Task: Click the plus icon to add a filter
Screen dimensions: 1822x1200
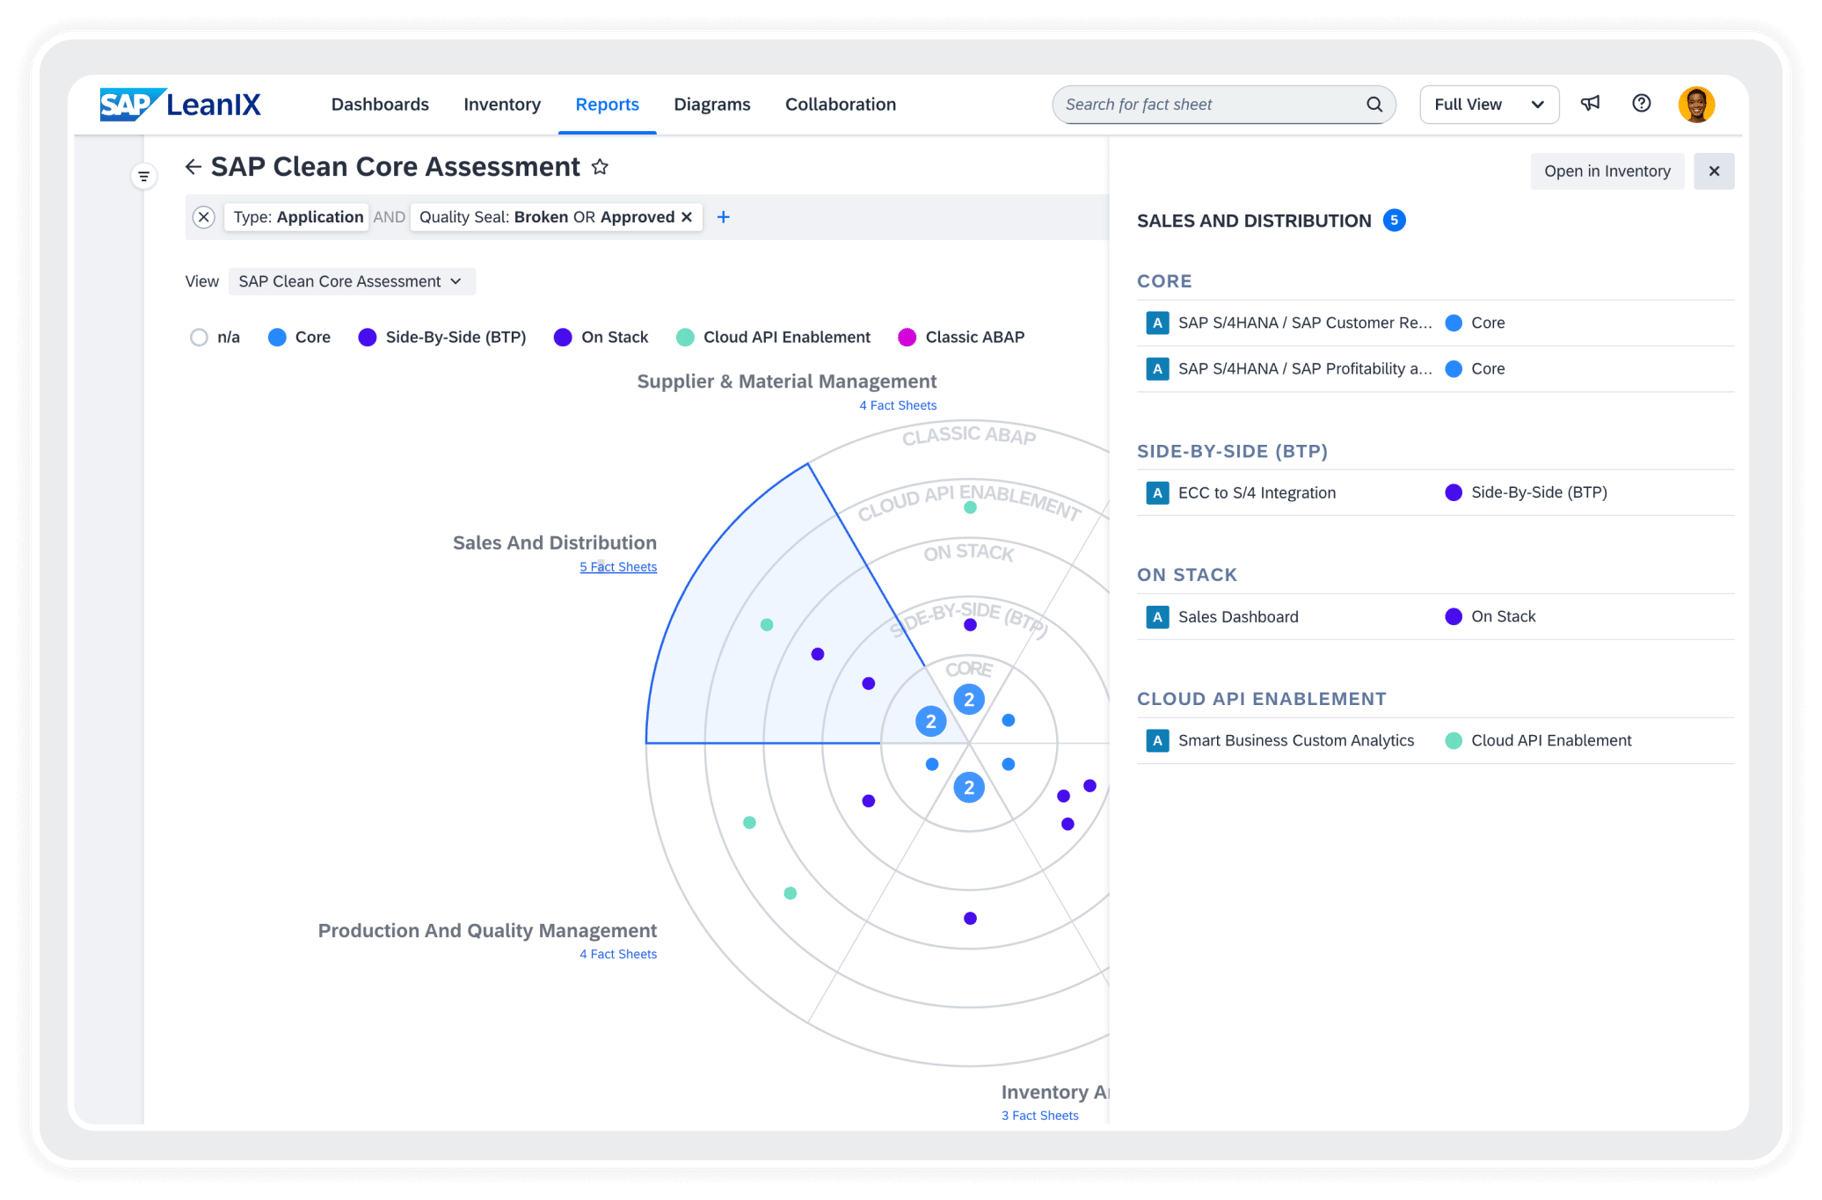Action: point(723,216)
